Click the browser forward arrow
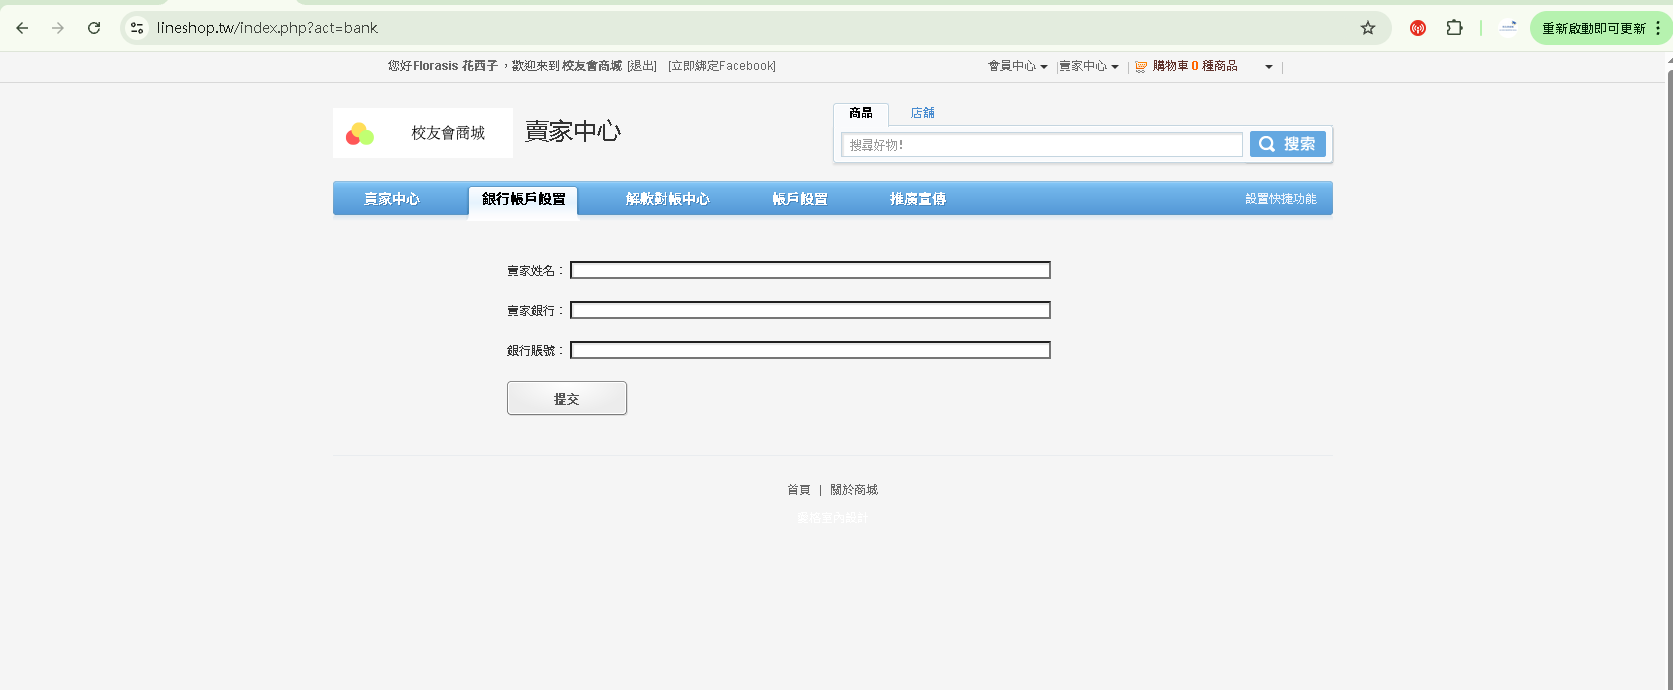 tap(58, 28)
